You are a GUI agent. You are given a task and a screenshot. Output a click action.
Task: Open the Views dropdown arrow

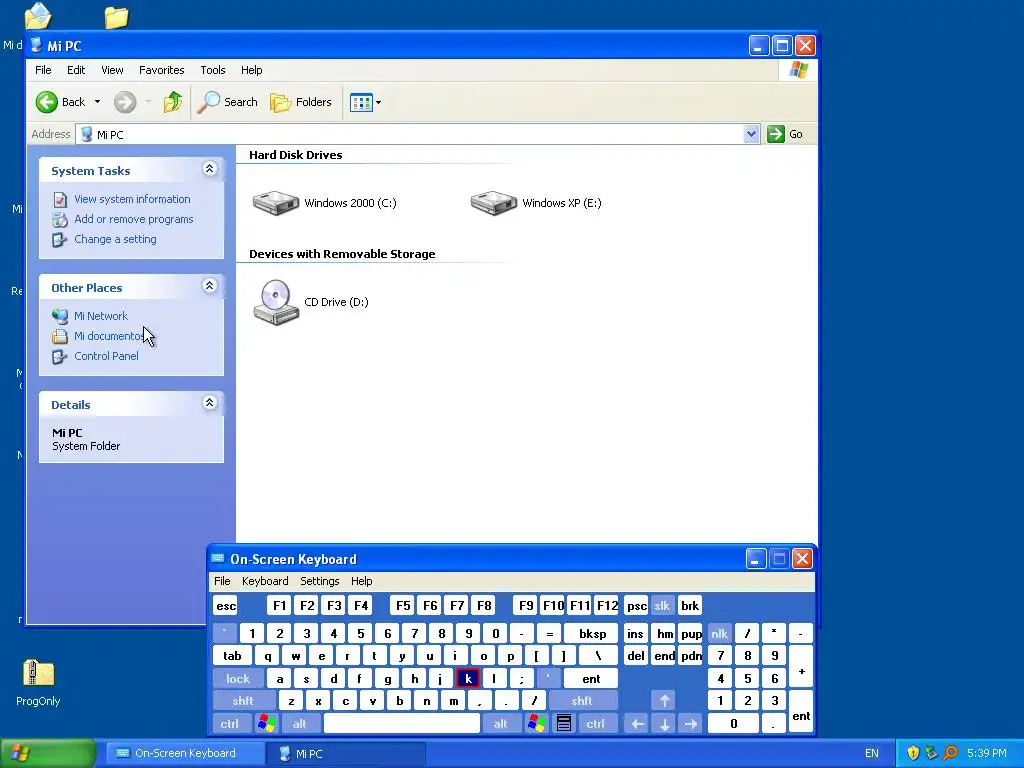click(x=378, y=102)
